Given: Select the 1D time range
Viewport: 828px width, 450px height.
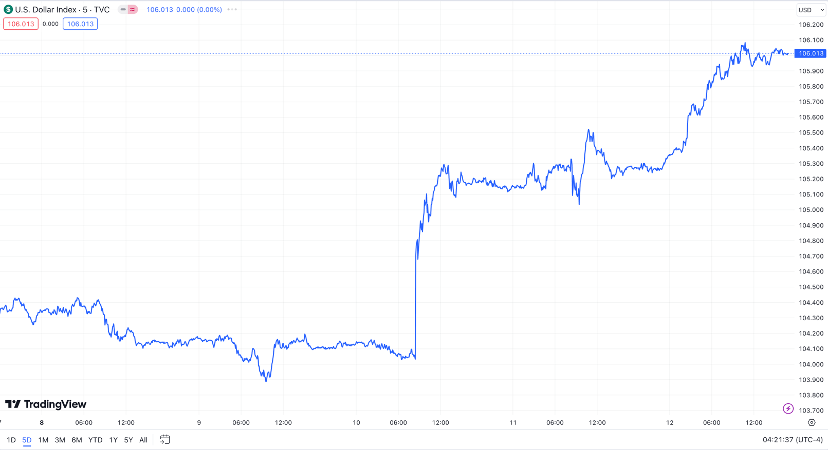Looking at the screenshot, I should (x=11, y=439).
